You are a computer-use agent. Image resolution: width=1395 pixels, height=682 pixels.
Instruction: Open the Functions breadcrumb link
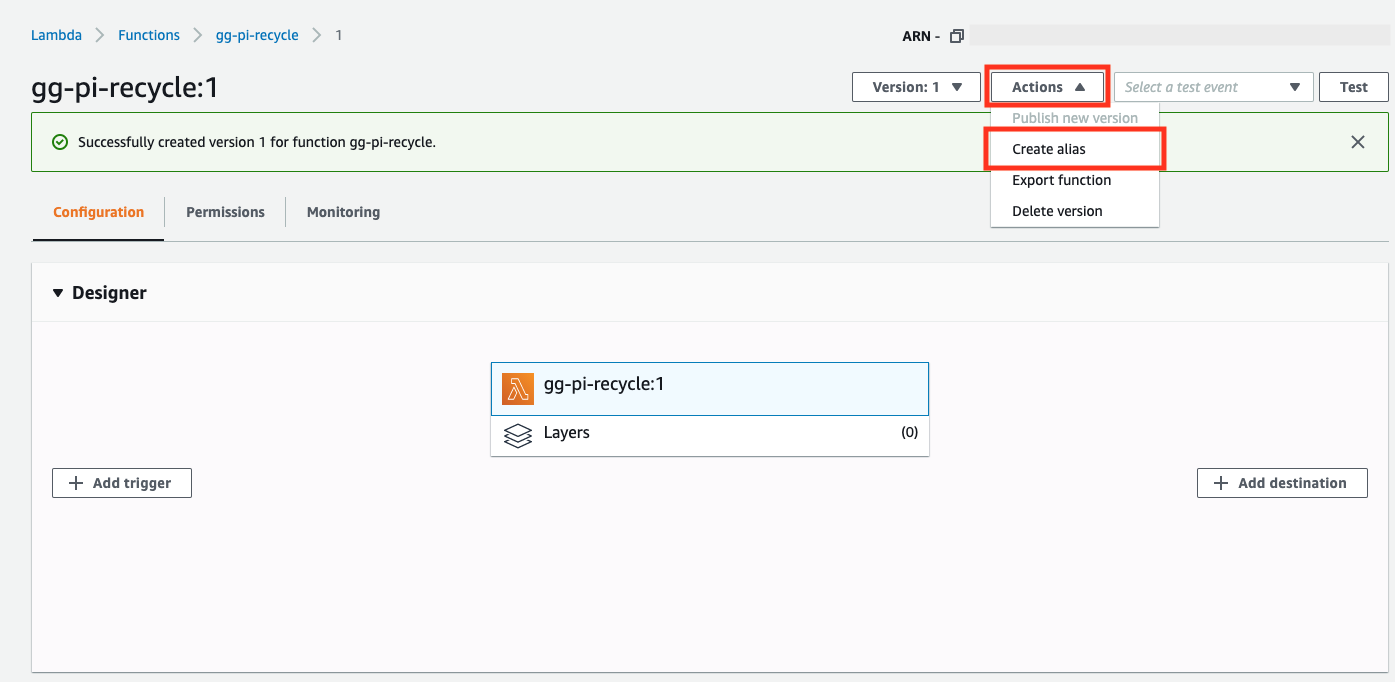(149, 35)
